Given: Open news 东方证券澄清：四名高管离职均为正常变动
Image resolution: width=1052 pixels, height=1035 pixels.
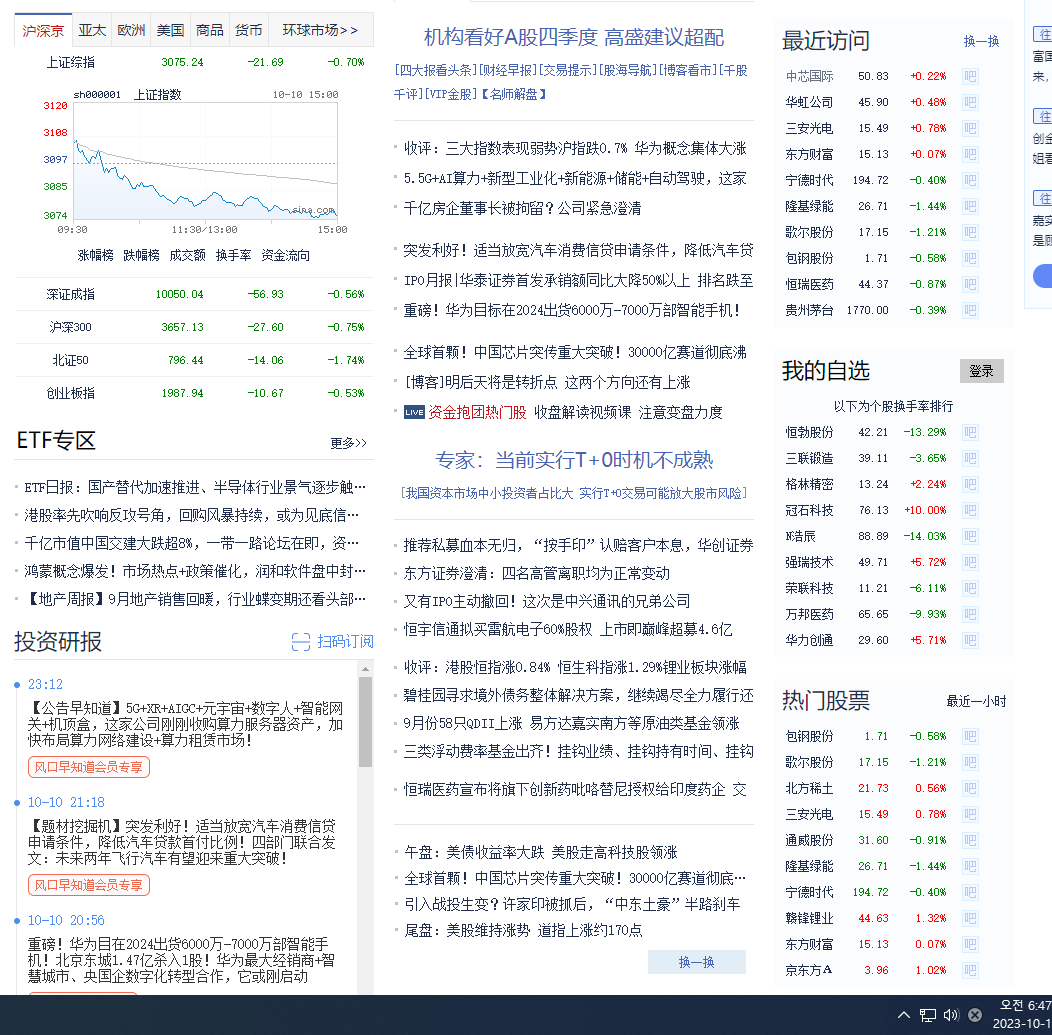Looking at the screenshot, I should [537, 574].
